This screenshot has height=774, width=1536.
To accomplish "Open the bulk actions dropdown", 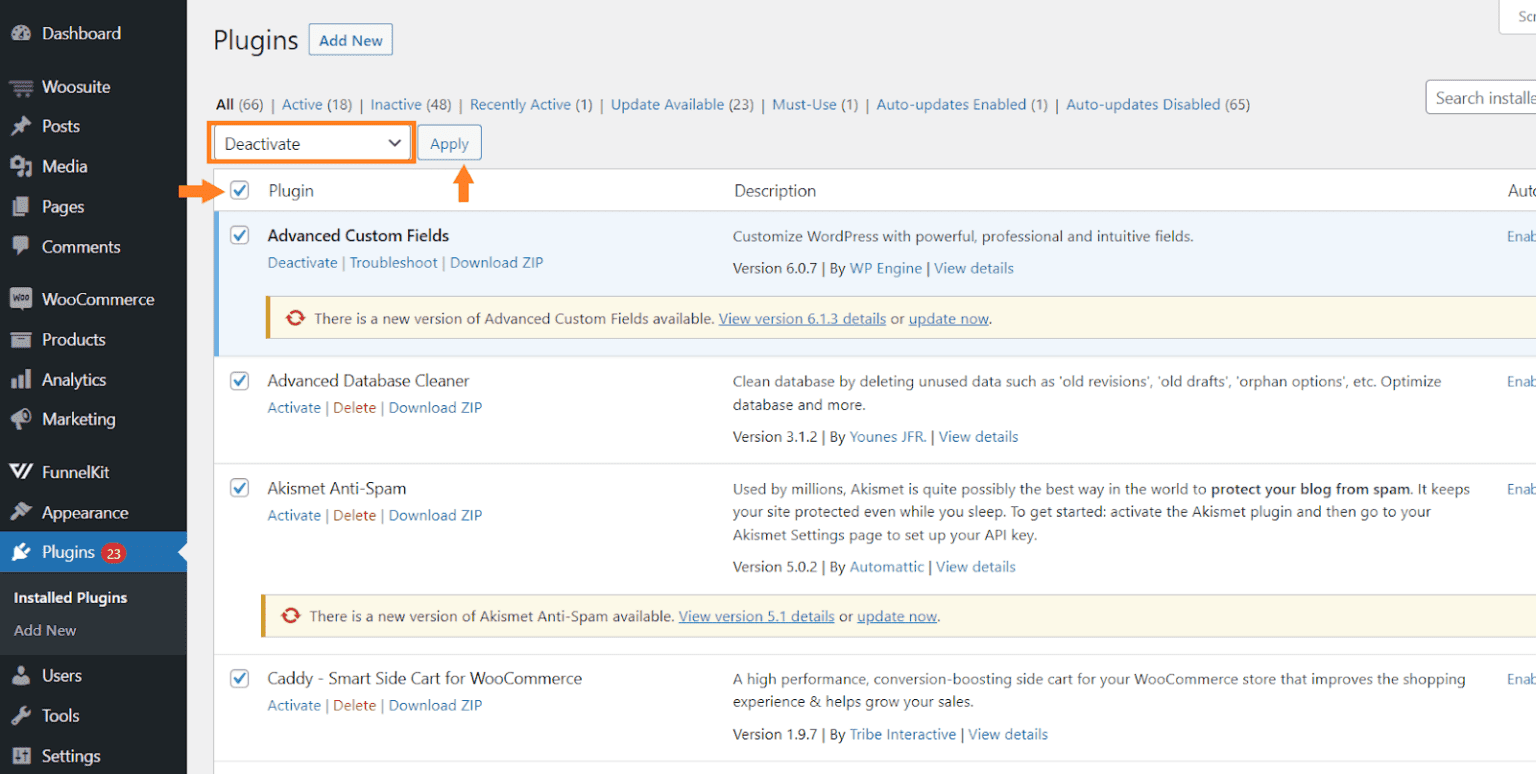I will [x=311, y=142].
